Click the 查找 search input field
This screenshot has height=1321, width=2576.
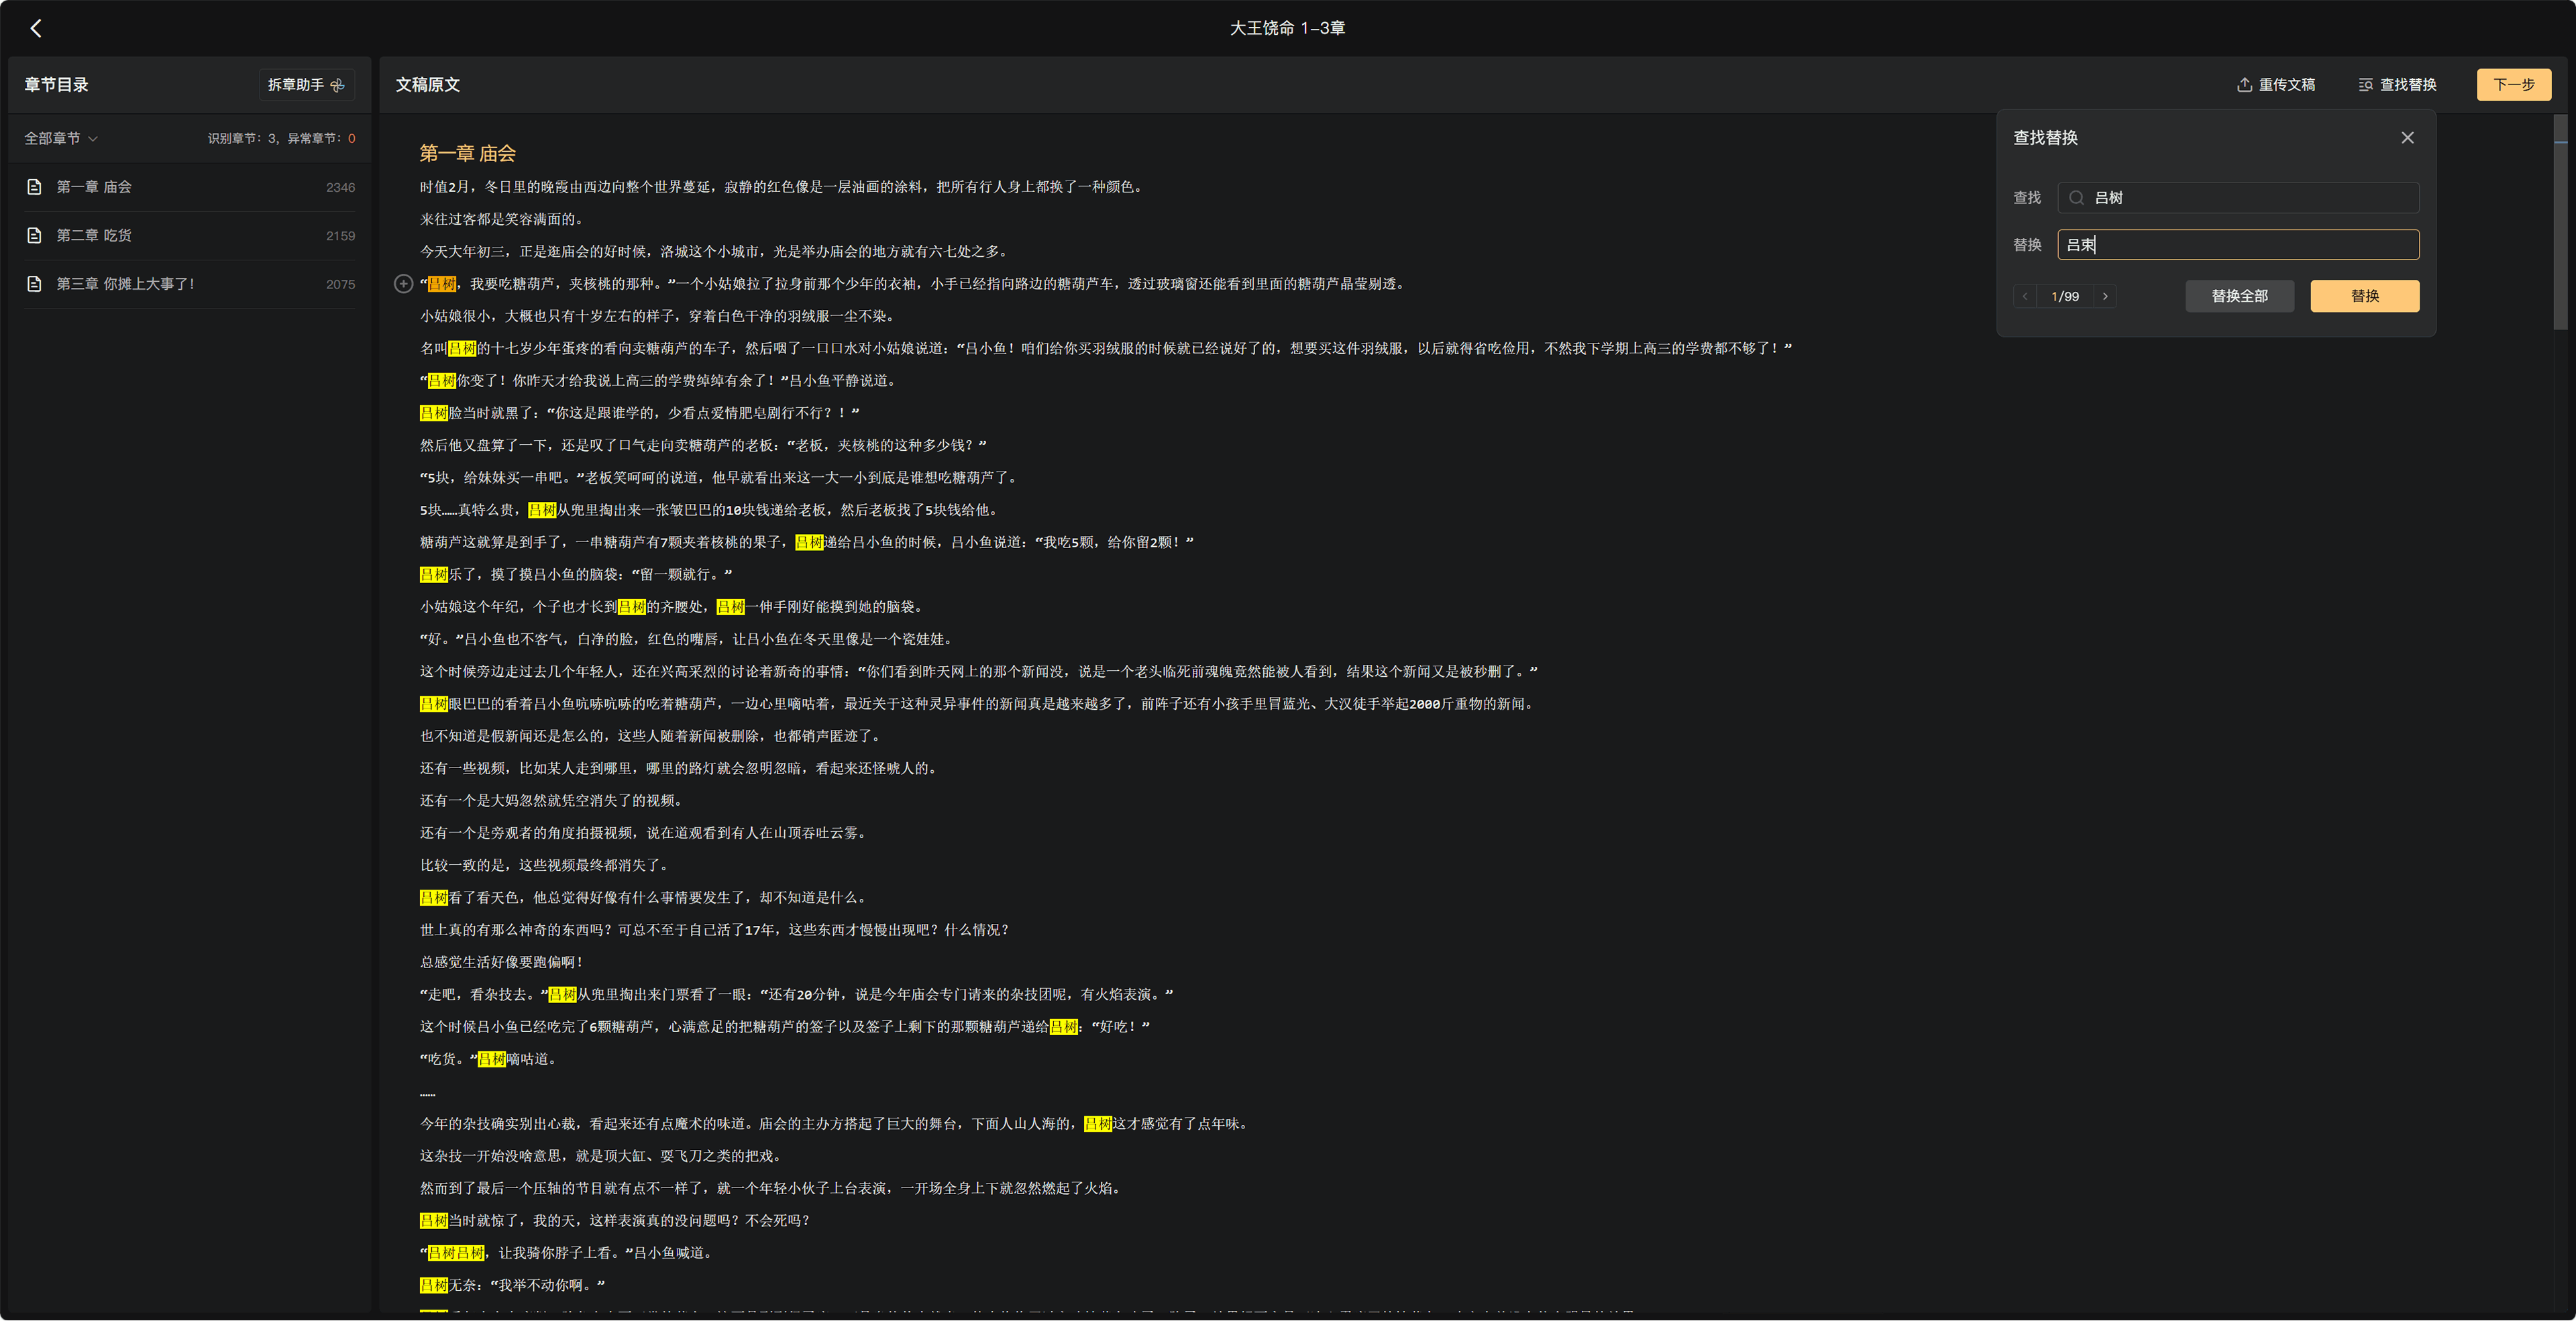click(x=2238, y=198)
